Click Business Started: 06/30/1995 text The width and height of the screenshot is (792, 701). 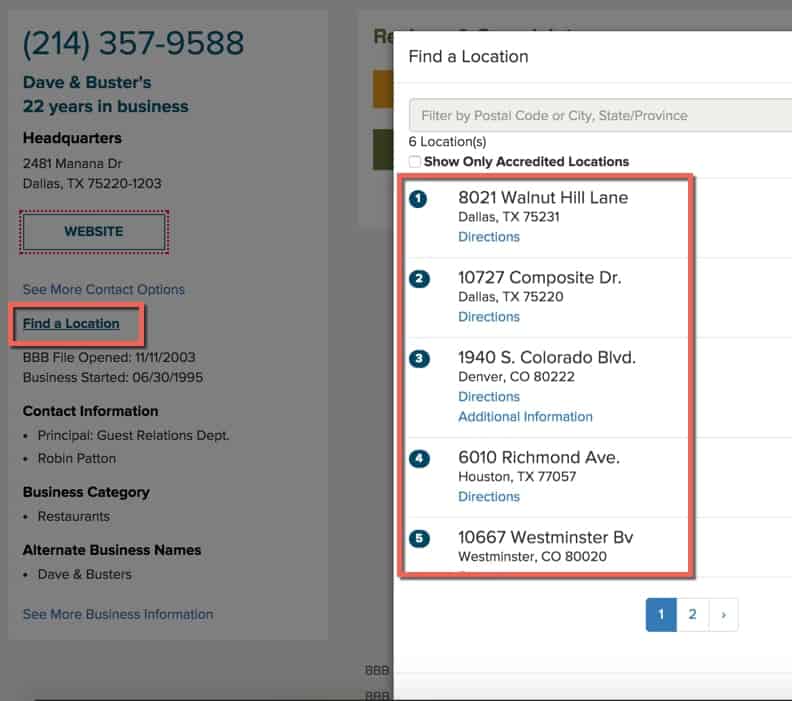tap(113, 377)
